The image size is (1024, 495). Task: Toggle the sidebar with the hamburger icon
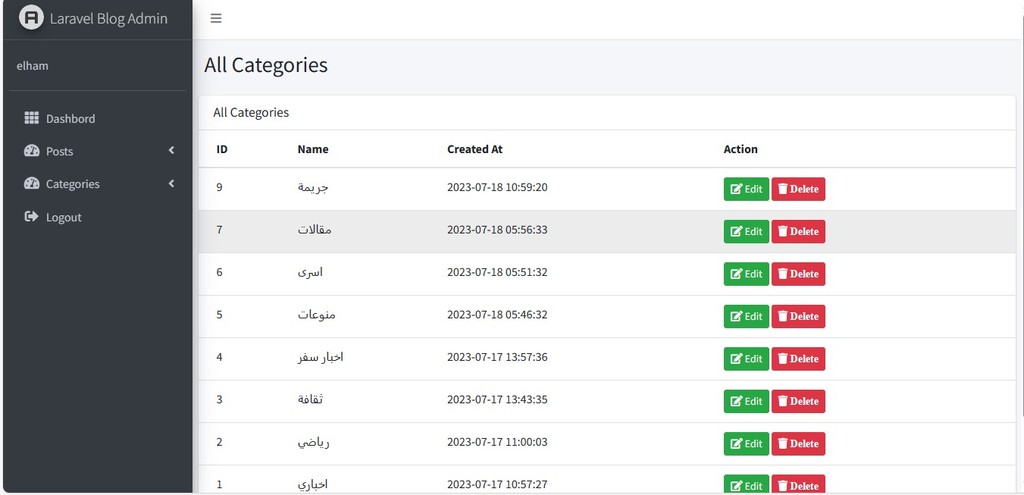coord(216,18)
